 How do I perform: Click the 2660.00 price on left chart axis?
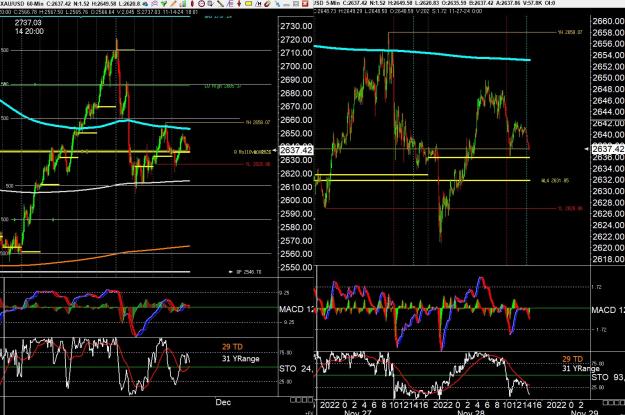coord(296,120)
